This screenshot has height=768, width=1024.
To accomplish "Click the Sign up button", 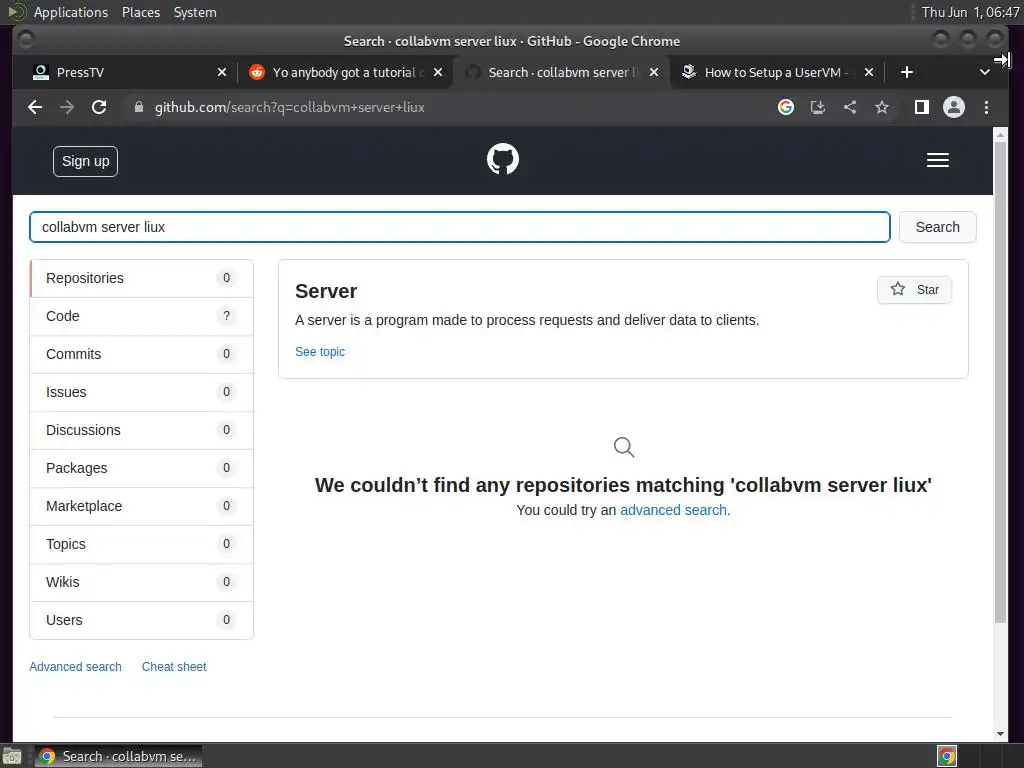I will [x=86, y=161].
